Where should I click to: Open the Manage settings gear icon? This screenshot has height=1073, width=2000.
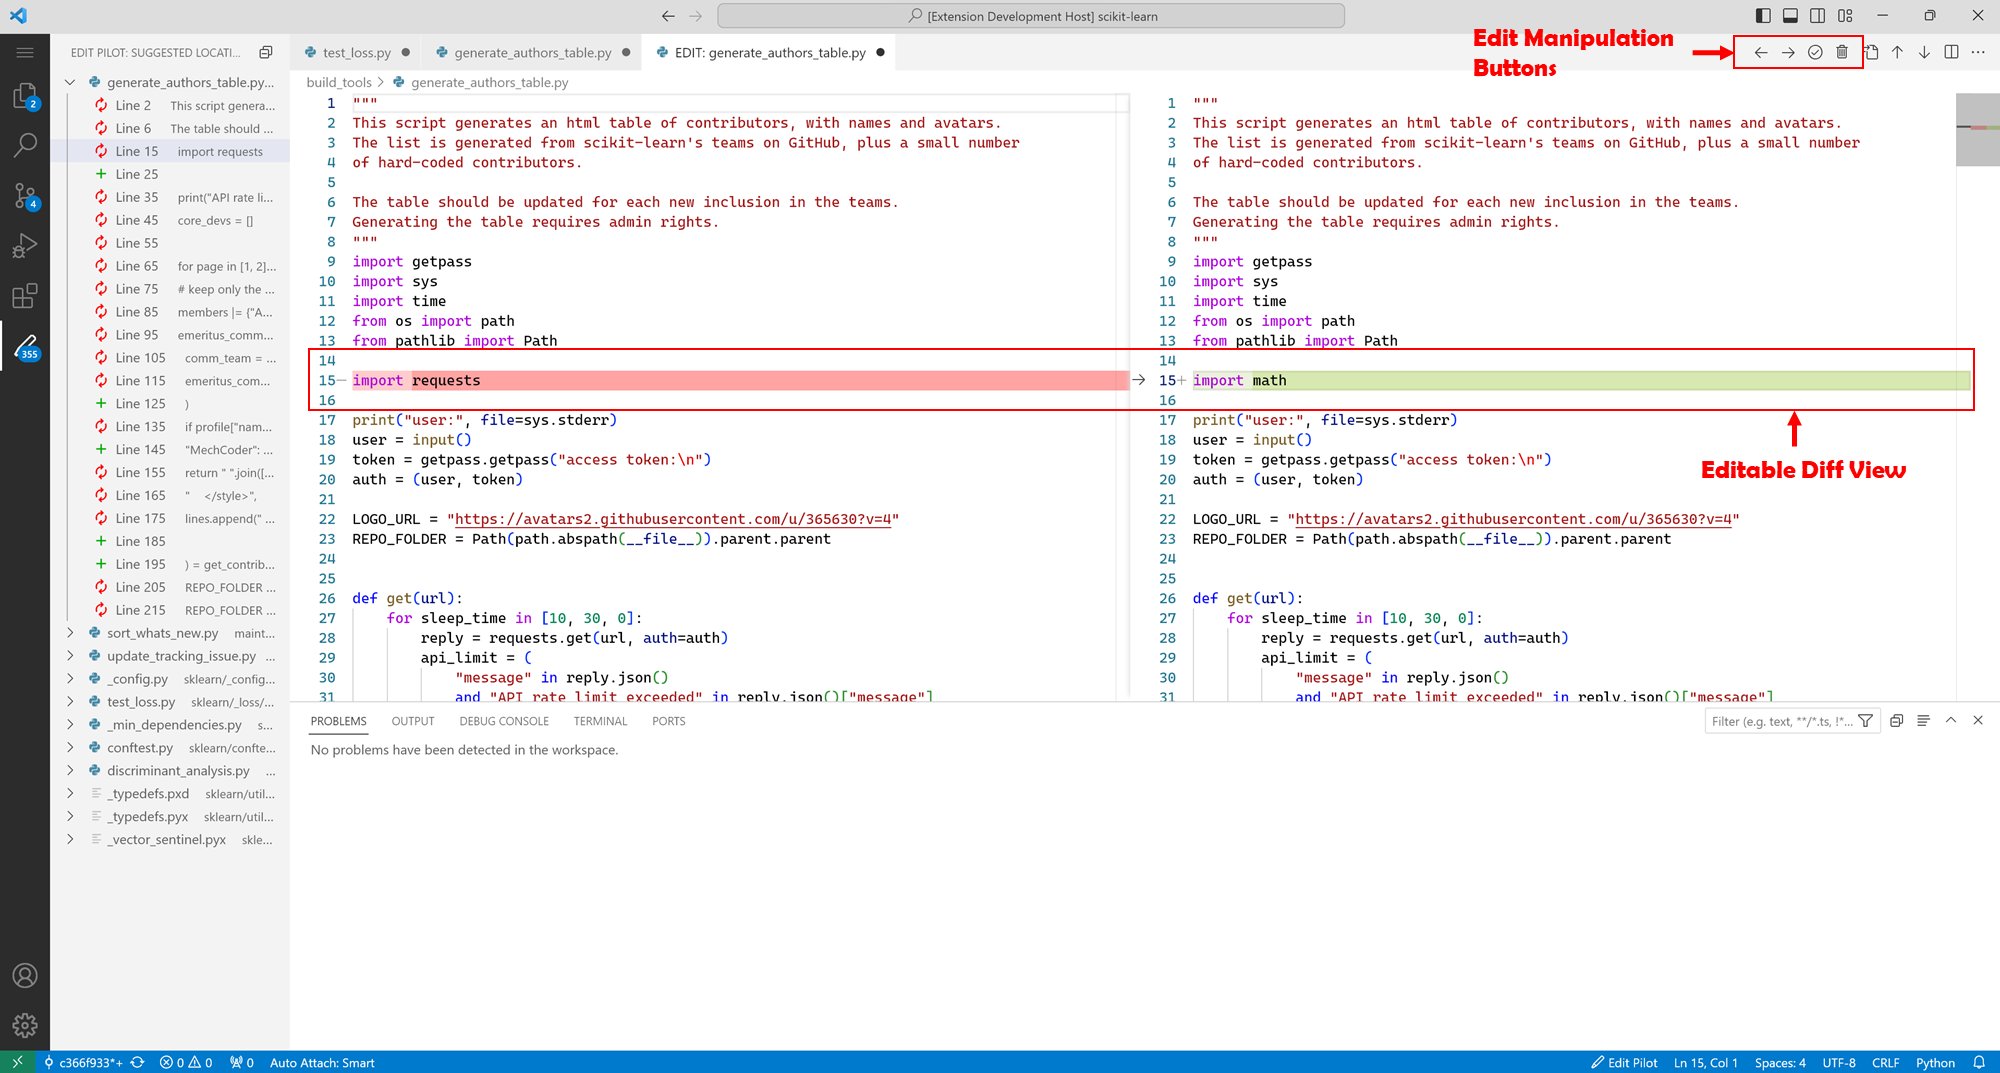(25, 1026)
